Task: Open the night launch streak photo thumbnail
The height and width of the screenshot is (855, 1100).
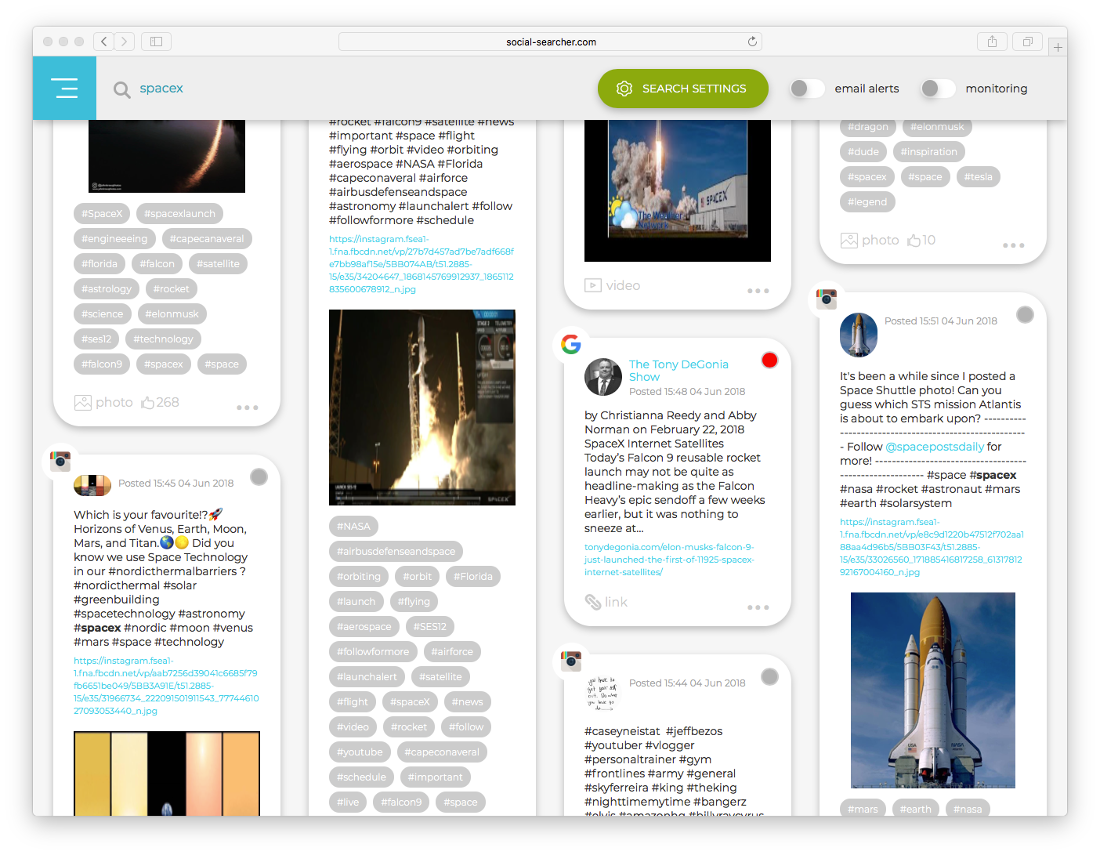Action: [167, 156]
